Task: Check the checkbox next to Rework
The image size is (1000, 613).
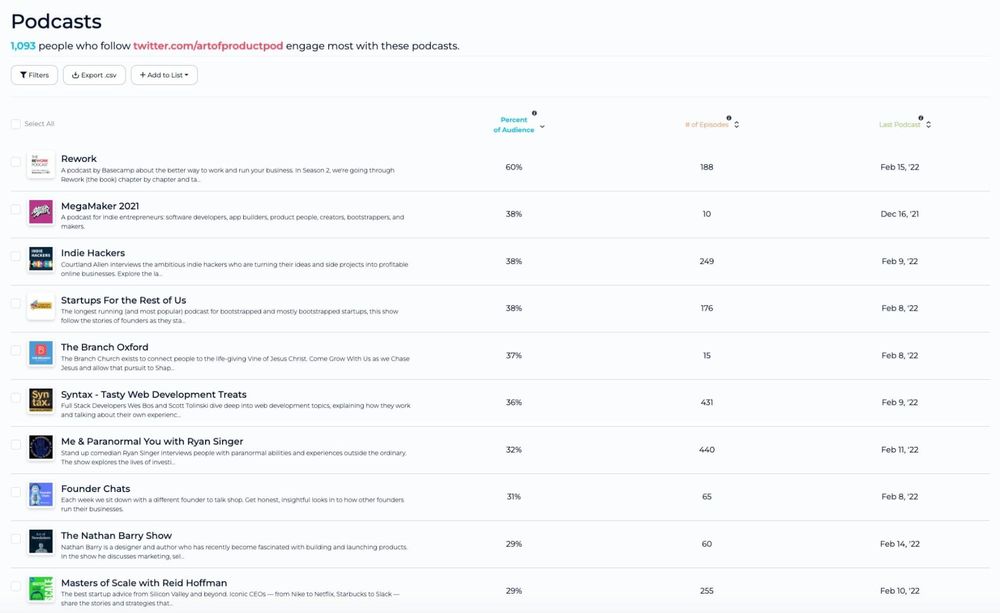Action: [14, 162]
